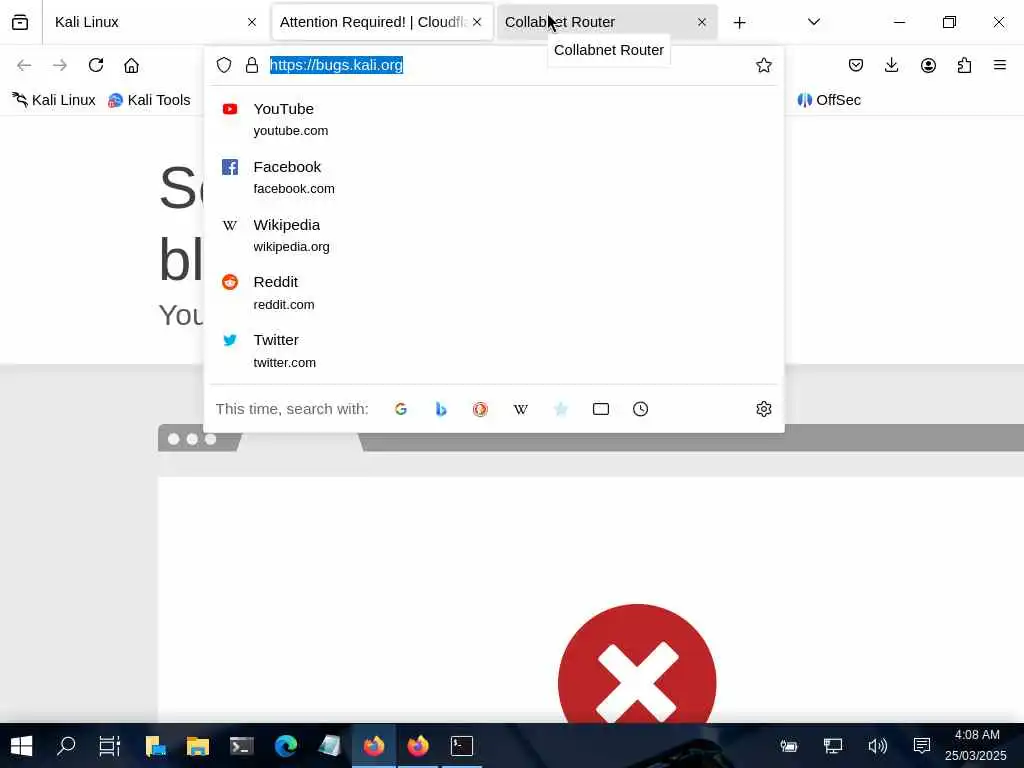The width and height of the screenshot is (1024, 768).
Task: Switch to the Attention Required Cloudflare tab
Action: point(381,22)
